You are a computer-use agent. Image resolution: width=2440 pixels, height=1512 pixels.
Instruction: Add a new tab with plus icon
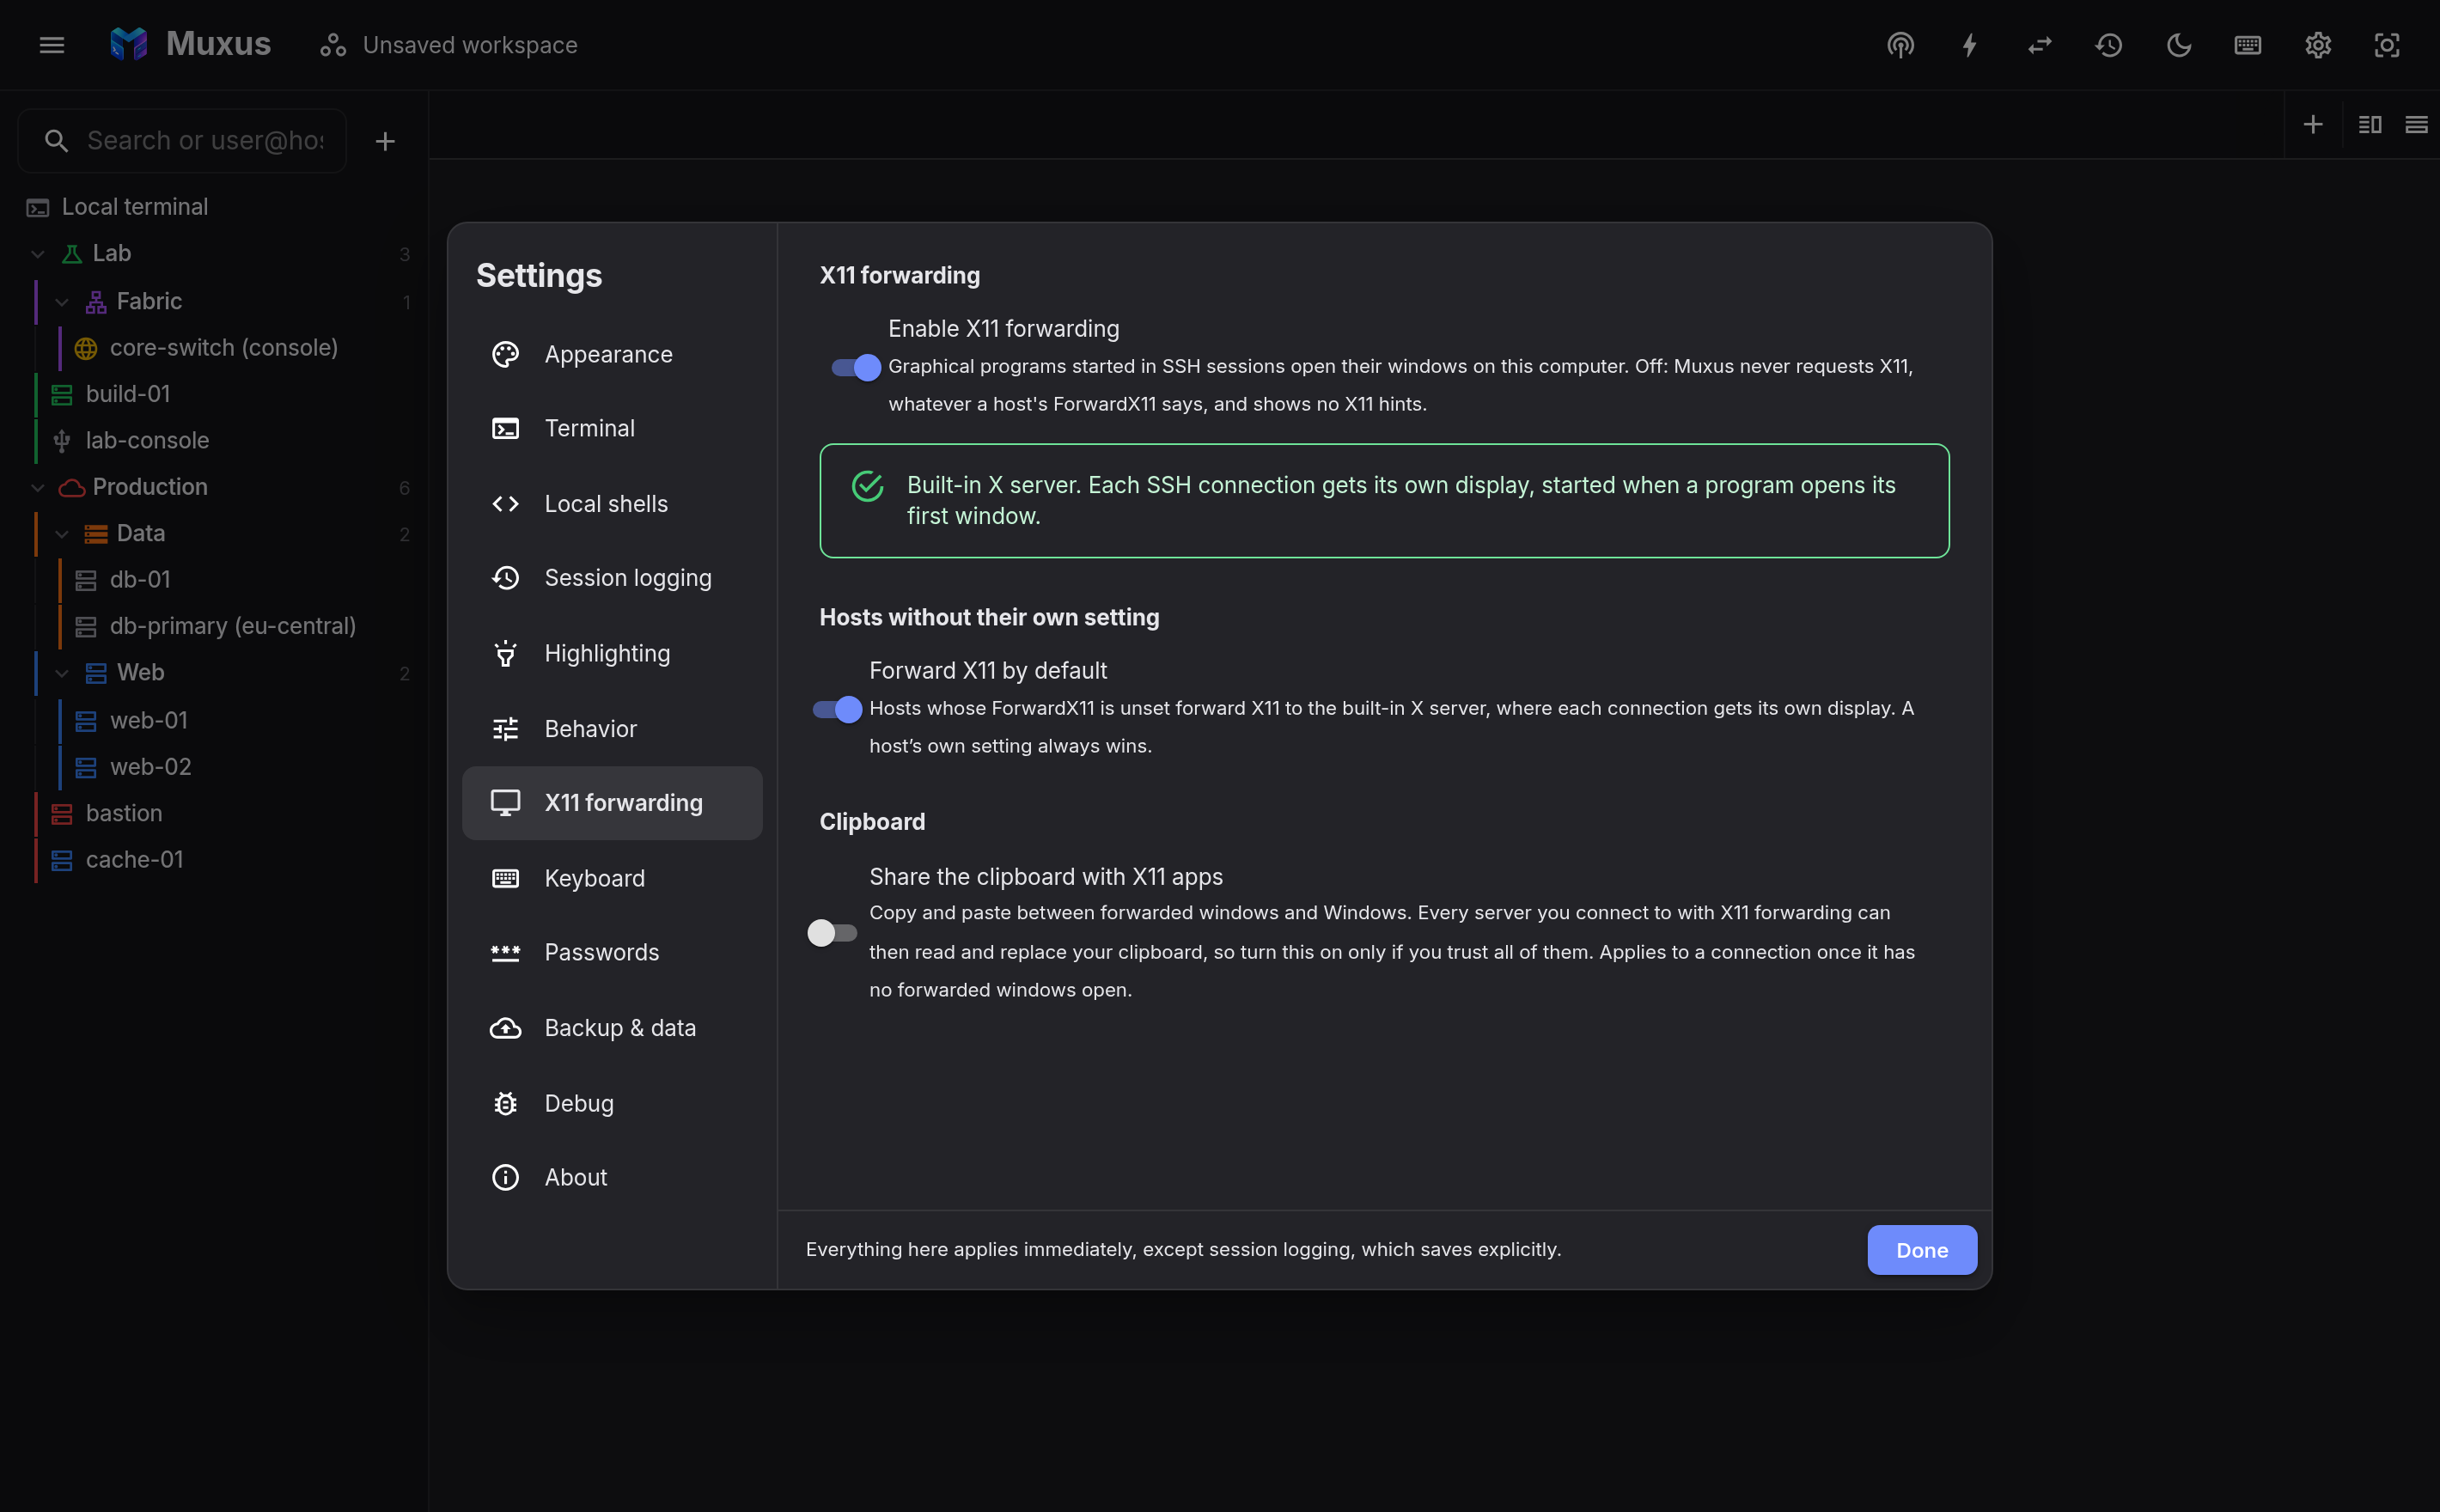pyautogui.click(x=2313, y=124)
